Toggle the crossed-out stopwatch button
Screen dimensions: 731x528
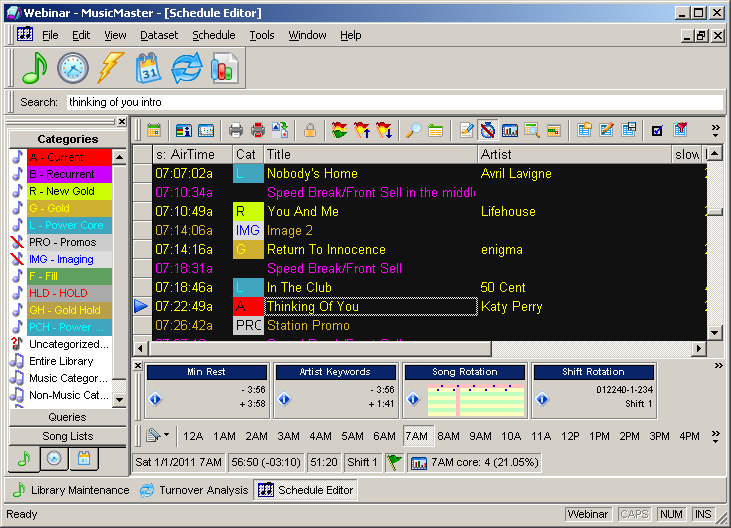click(x=488, y=130)
